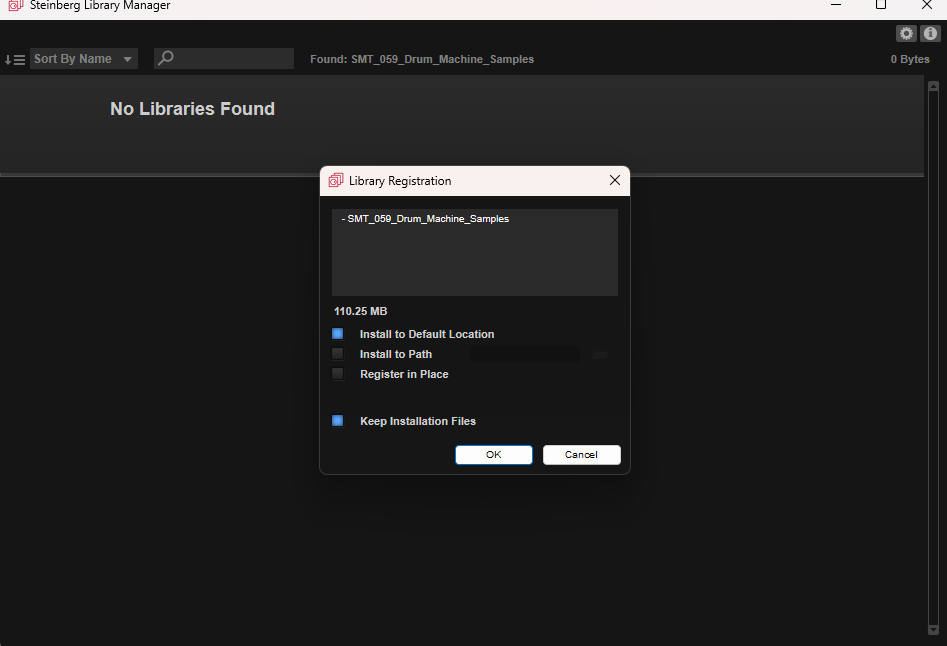The height and width of the screenshot is (646, 947).
Task: Click the 110.25 MB size label
Action: tap(361, 311)
